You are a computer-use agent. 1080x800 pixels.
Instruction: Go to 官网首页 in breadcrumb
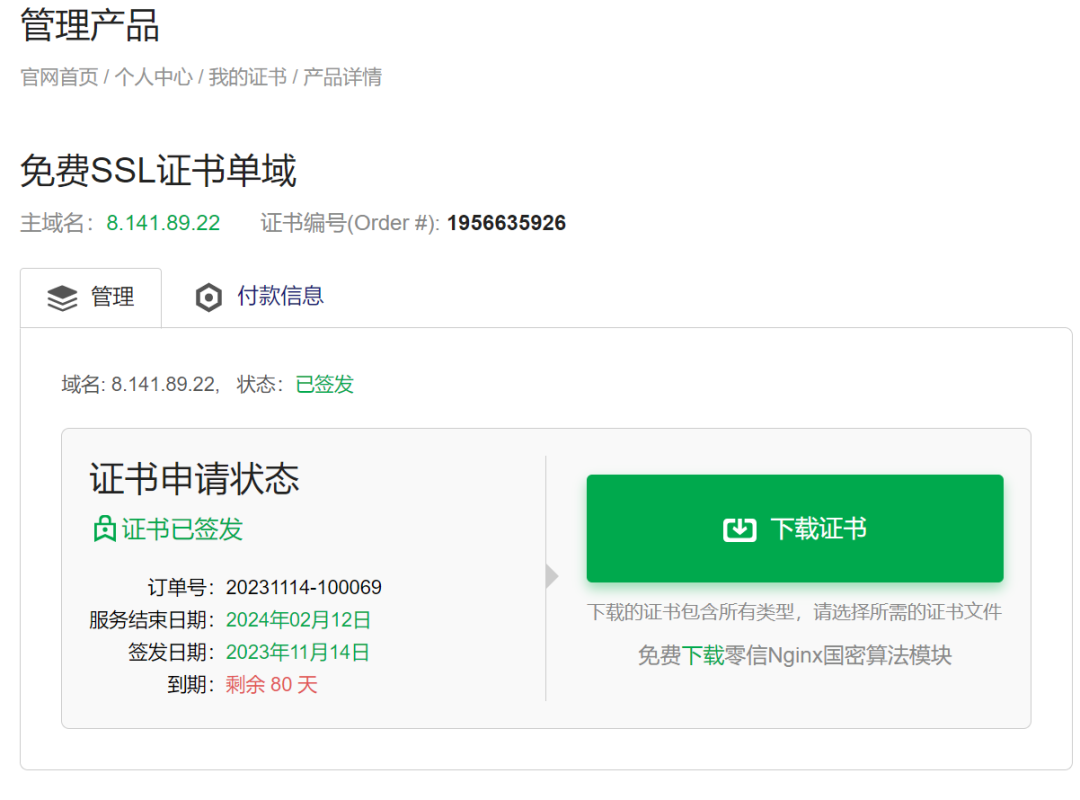pos(59,77)
